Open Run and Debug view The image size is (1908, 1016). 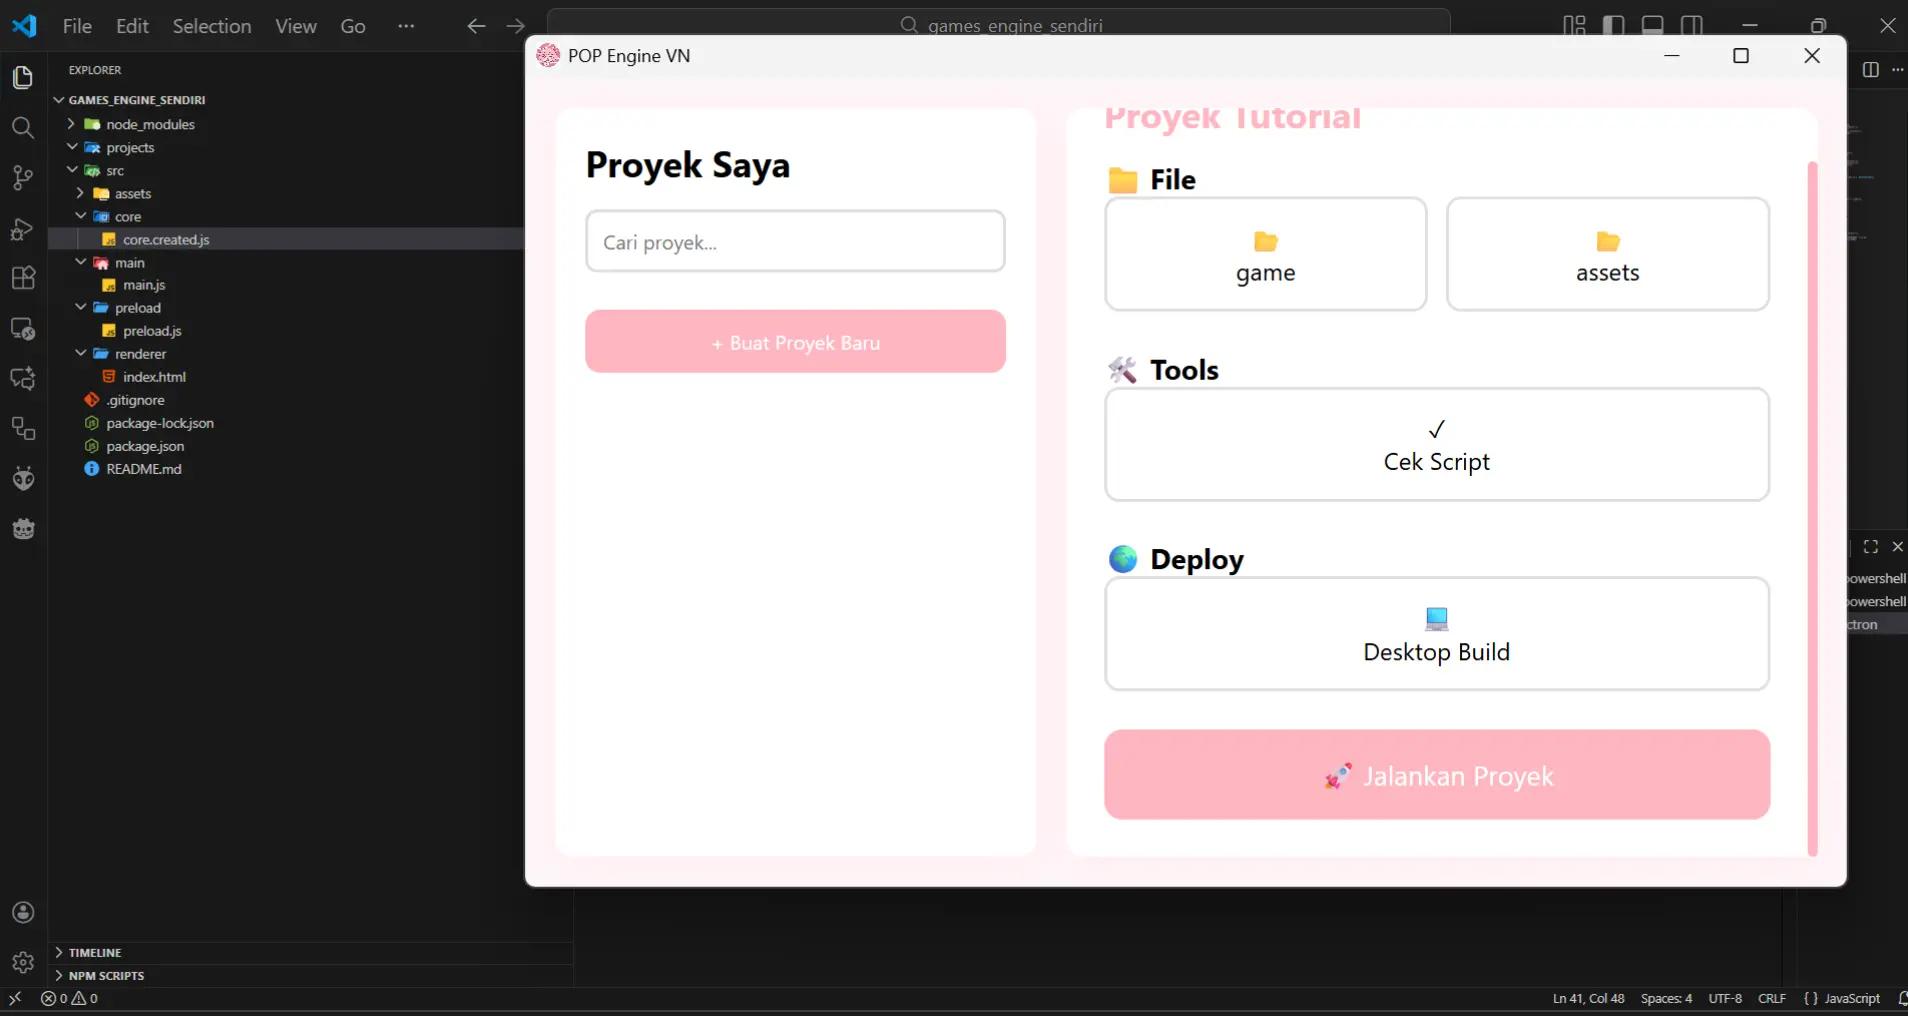(23, 229)
